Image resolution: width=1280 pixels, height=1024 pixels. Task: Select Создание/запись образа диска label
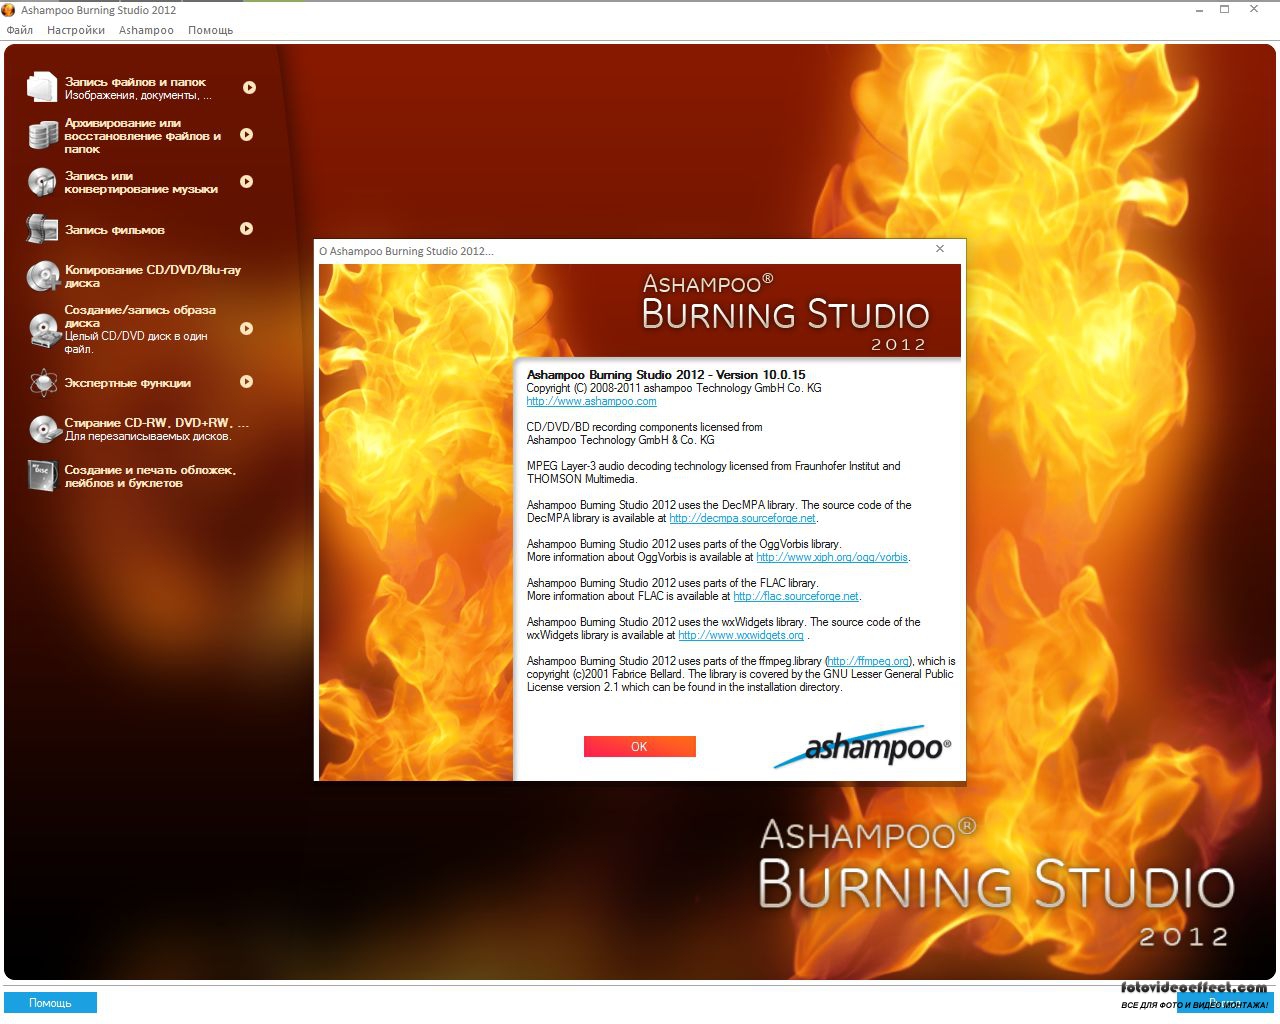(140, 316)
